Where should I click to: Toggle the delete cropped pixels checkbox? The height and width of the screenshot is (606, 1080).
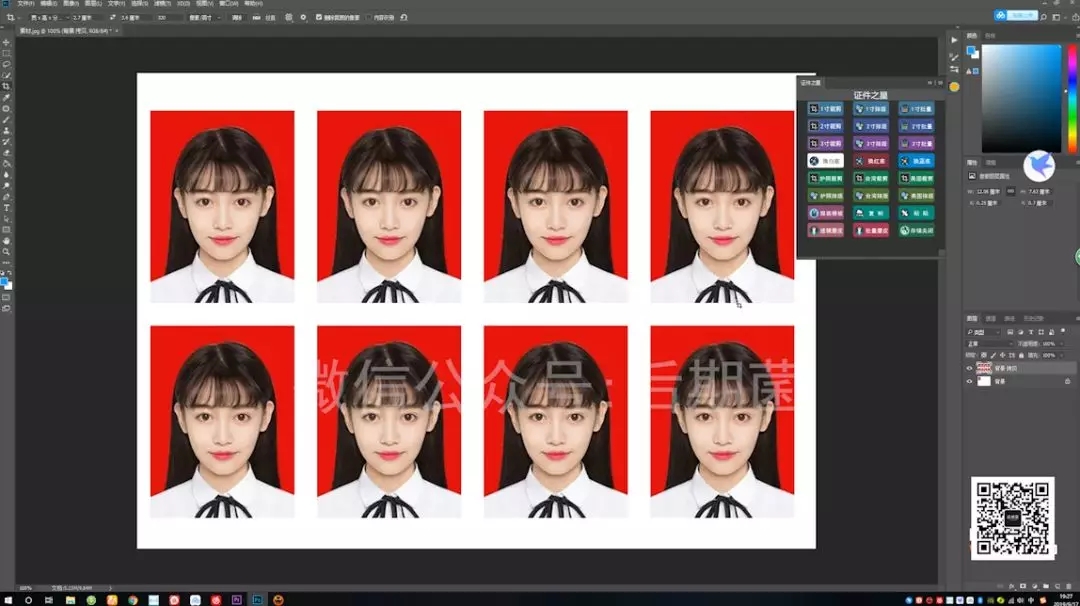[x=319, y=17]
